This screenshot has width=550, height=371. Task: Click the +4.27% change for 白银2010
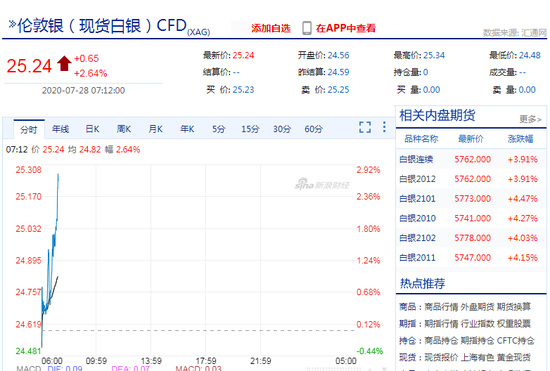tap(523, 218)
